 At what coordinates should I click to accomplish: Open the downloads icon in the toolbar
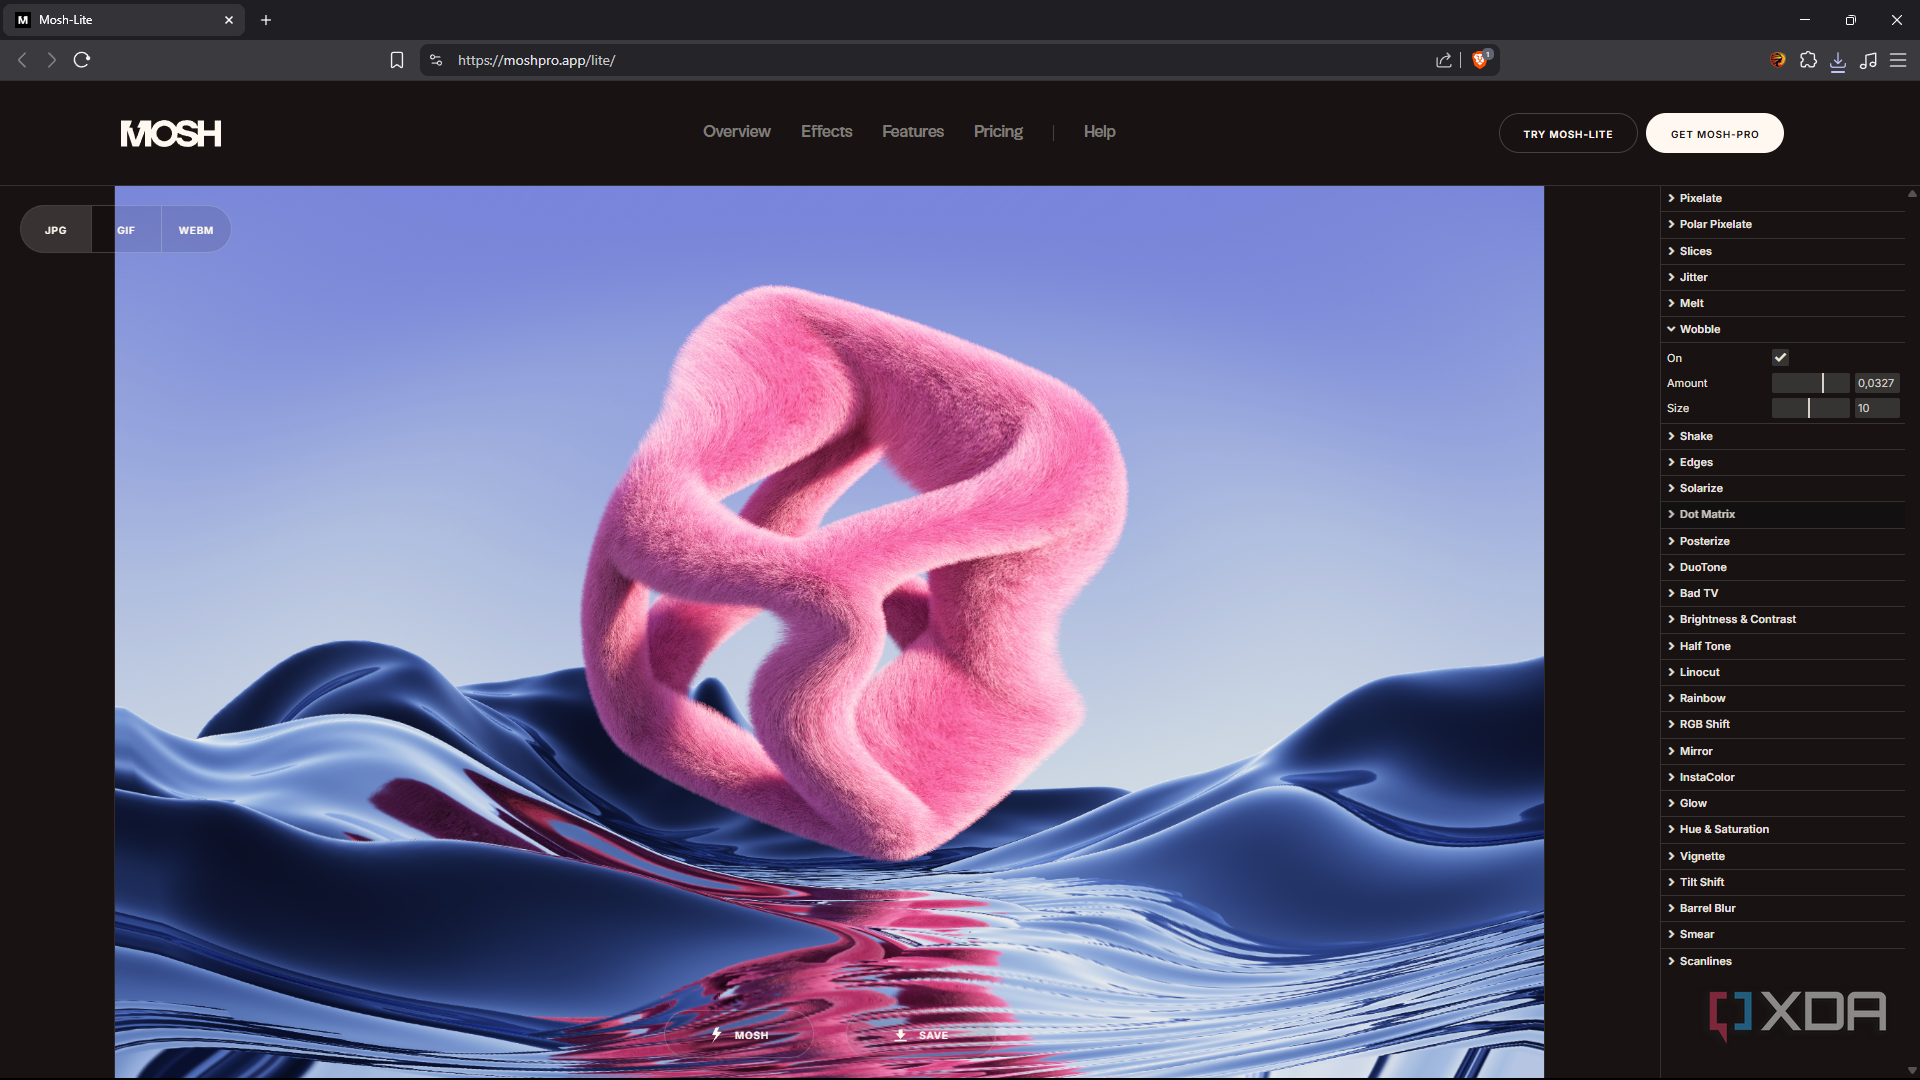pos(1838,61)
